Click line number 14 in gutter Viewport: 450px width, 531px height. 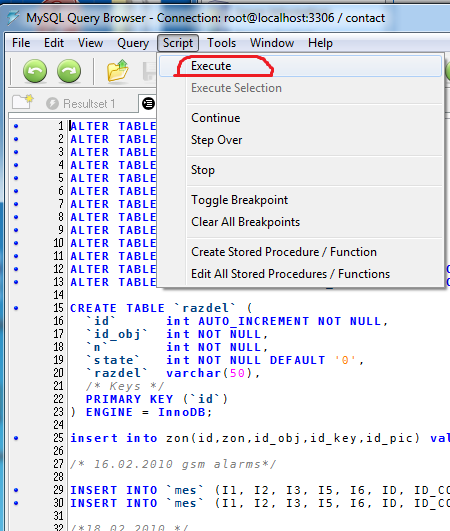click(58, 295)
